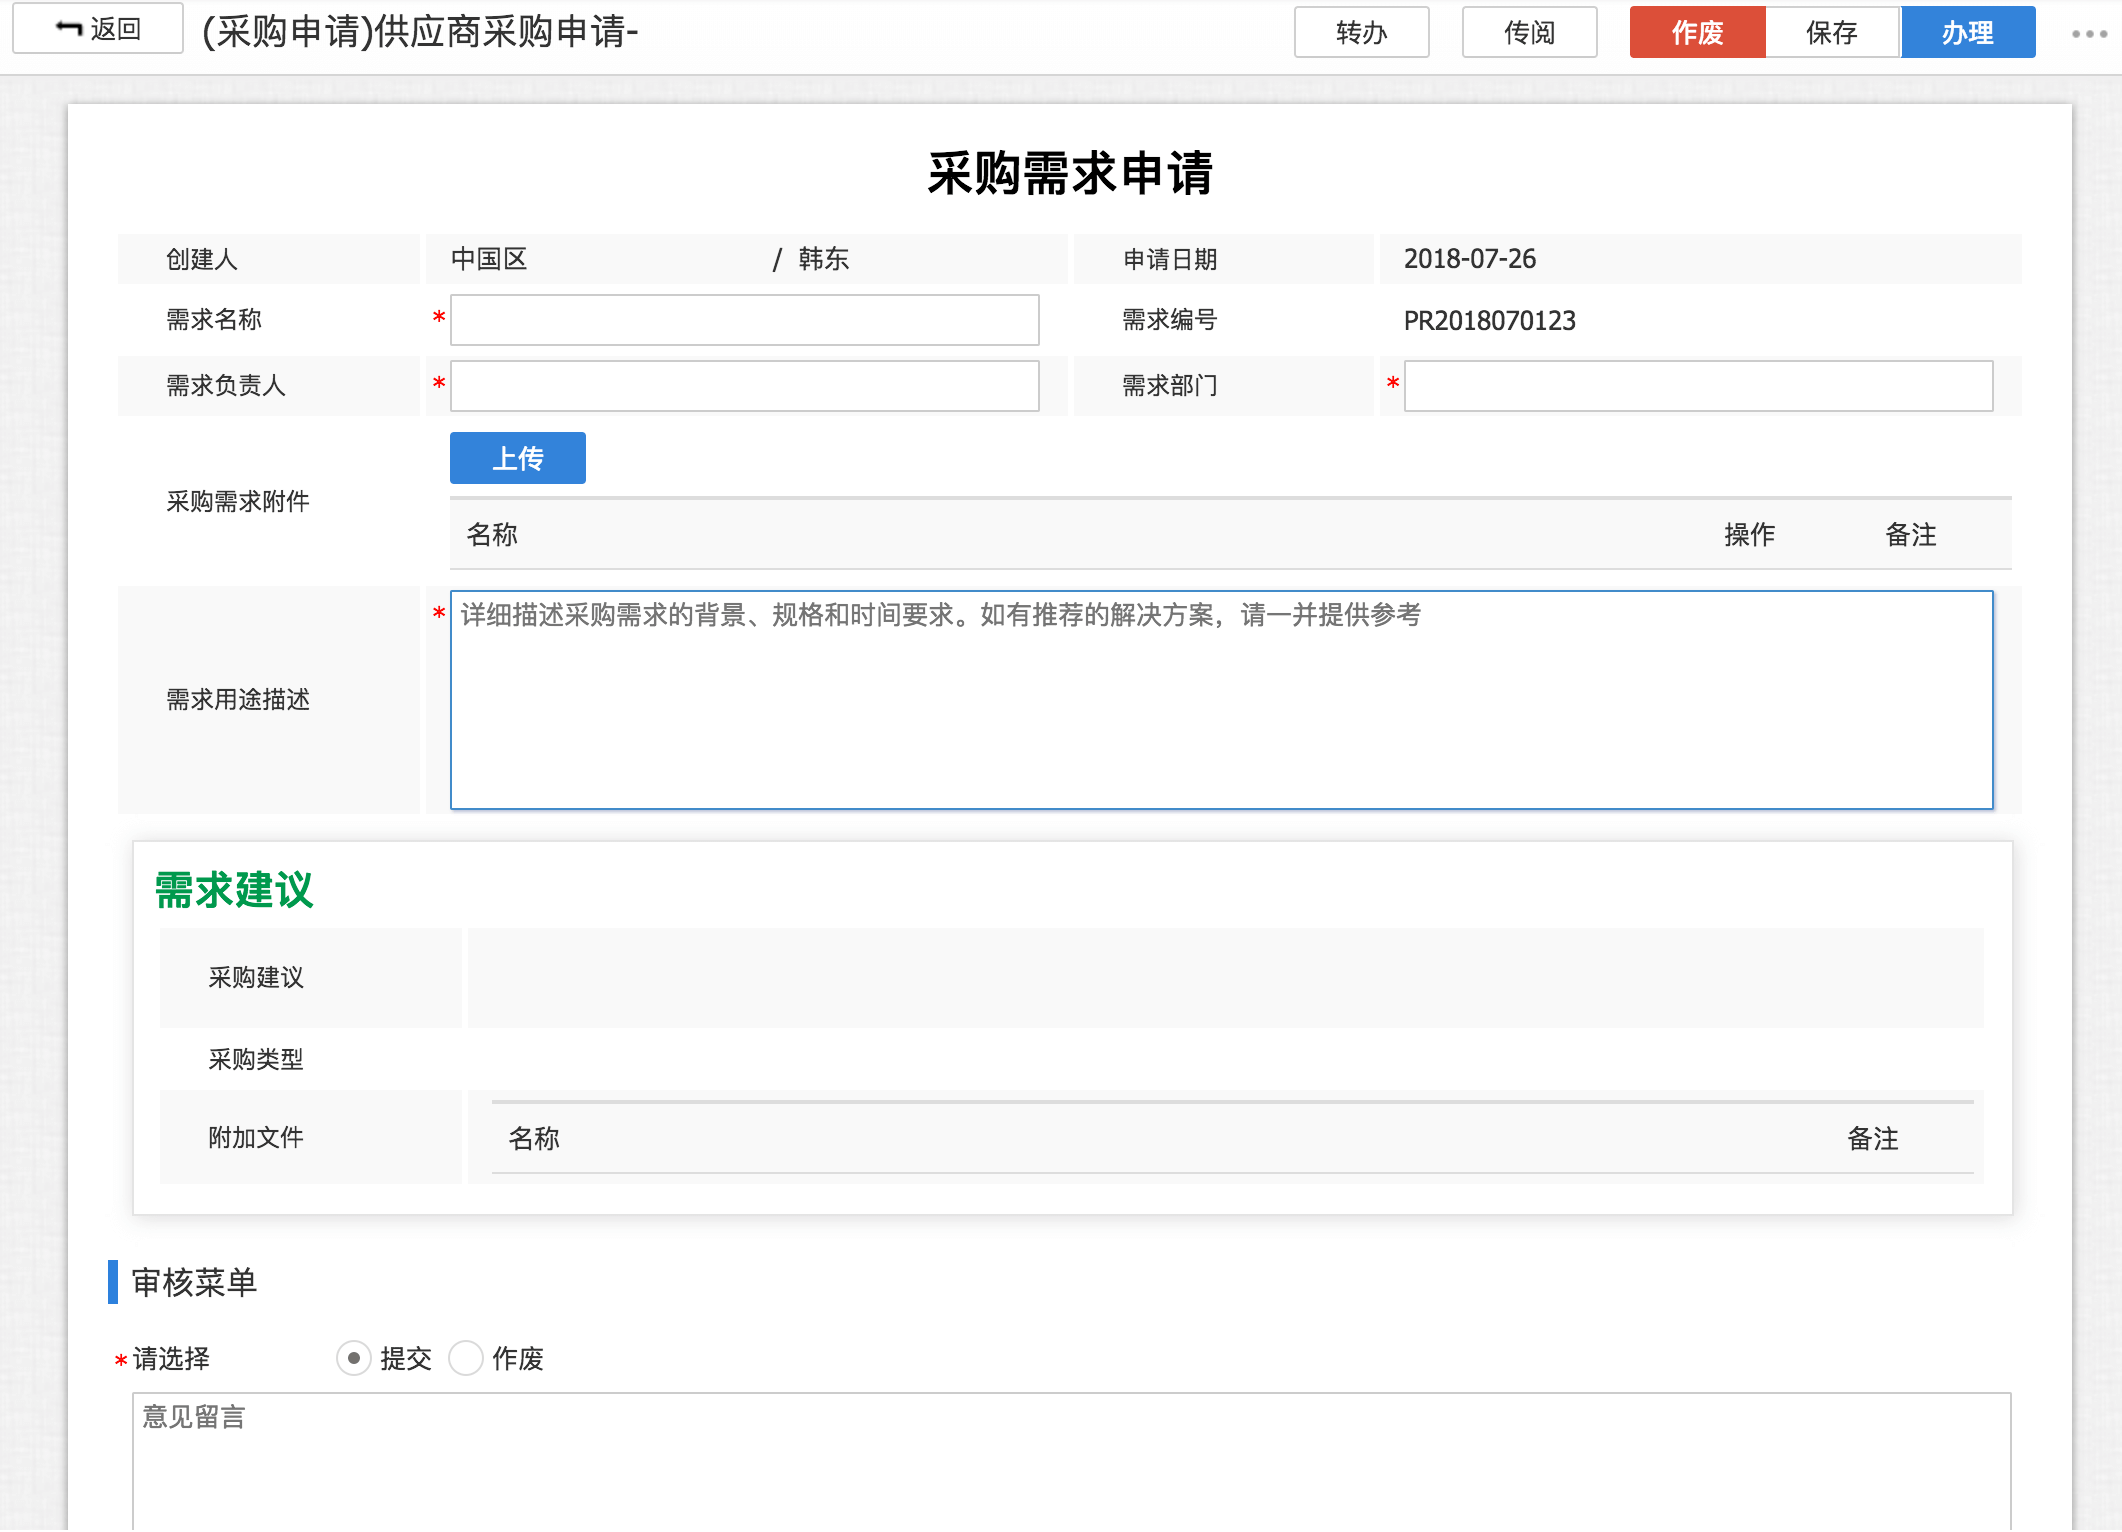Click the 采购建议 label
This screenshot has width=2122, height=1532.
[x=255, y=978]
